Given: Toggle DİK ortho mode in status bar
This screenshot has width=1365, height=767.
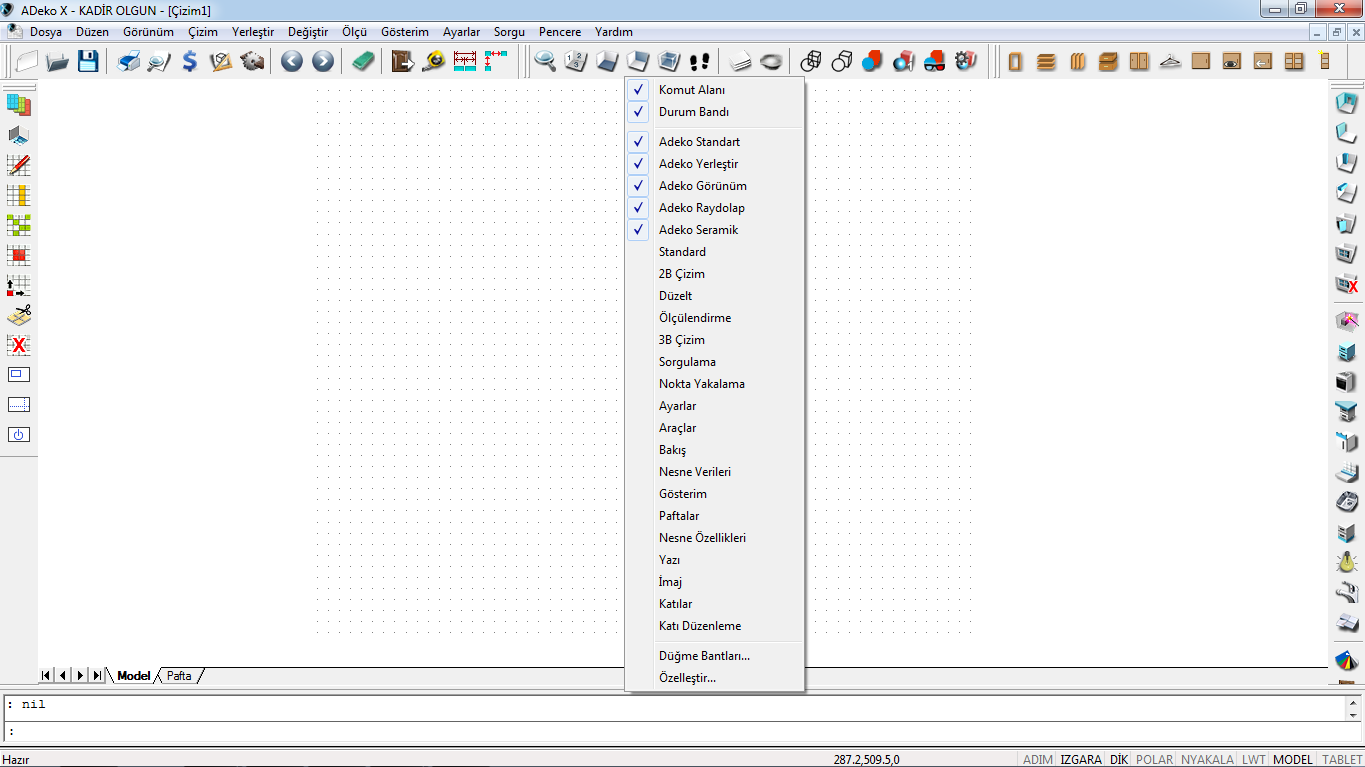Looking at the screenshot, I should click(x=1119, y=759).
